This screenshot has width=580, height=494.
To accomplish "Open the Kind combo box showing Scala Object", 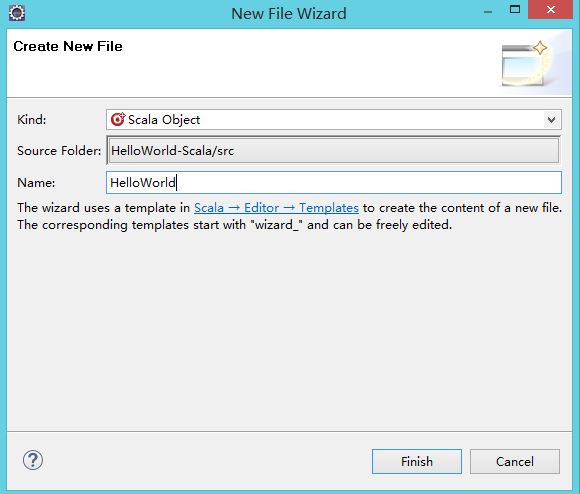I will point(334,119).
